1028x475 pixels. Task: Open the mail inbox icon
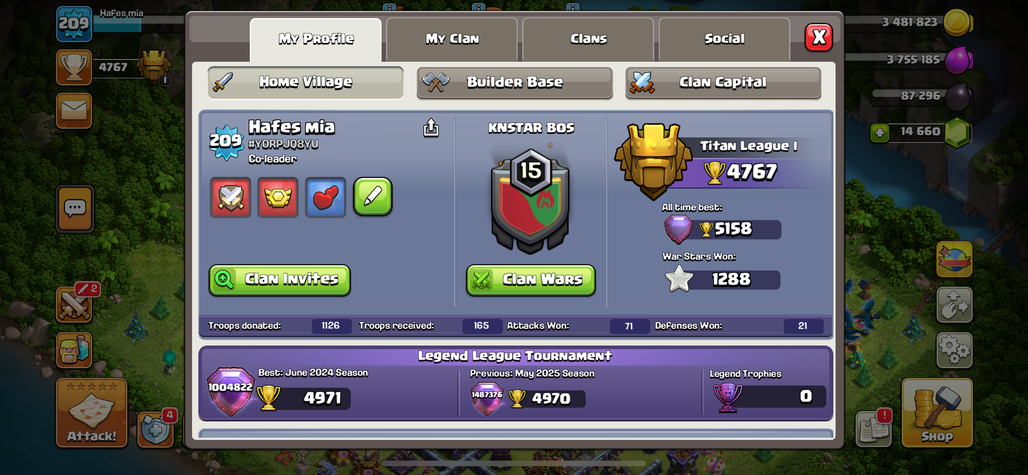point(74,111)
